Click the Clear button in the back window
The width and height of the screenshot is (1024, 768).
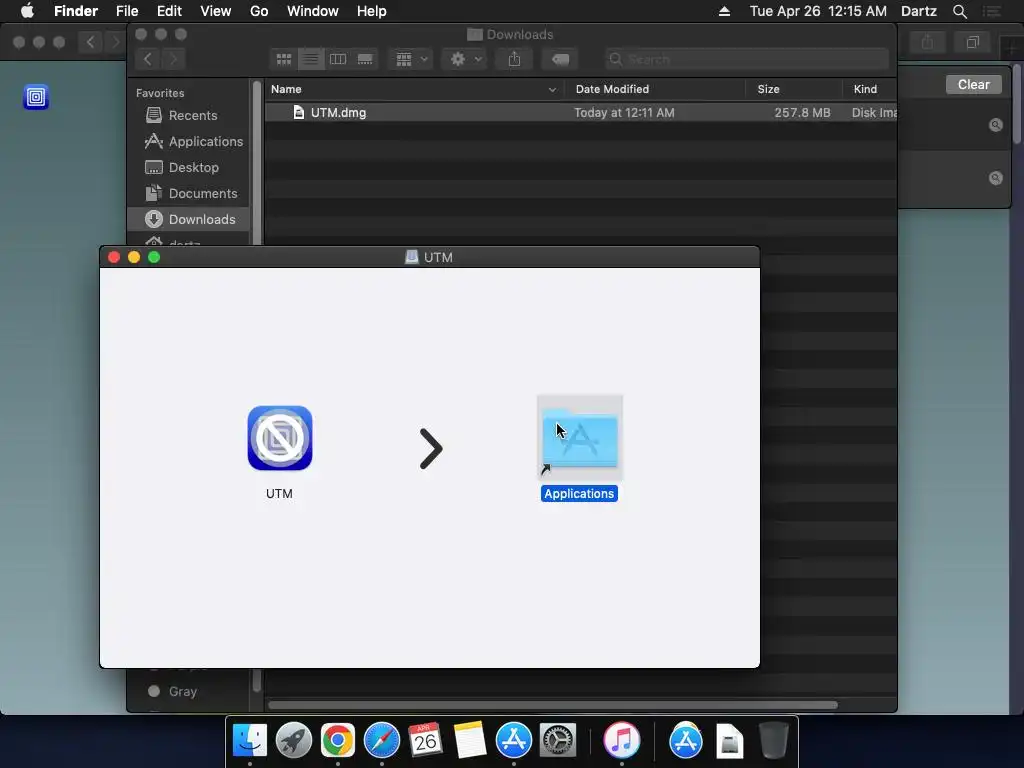pos(973,85)
